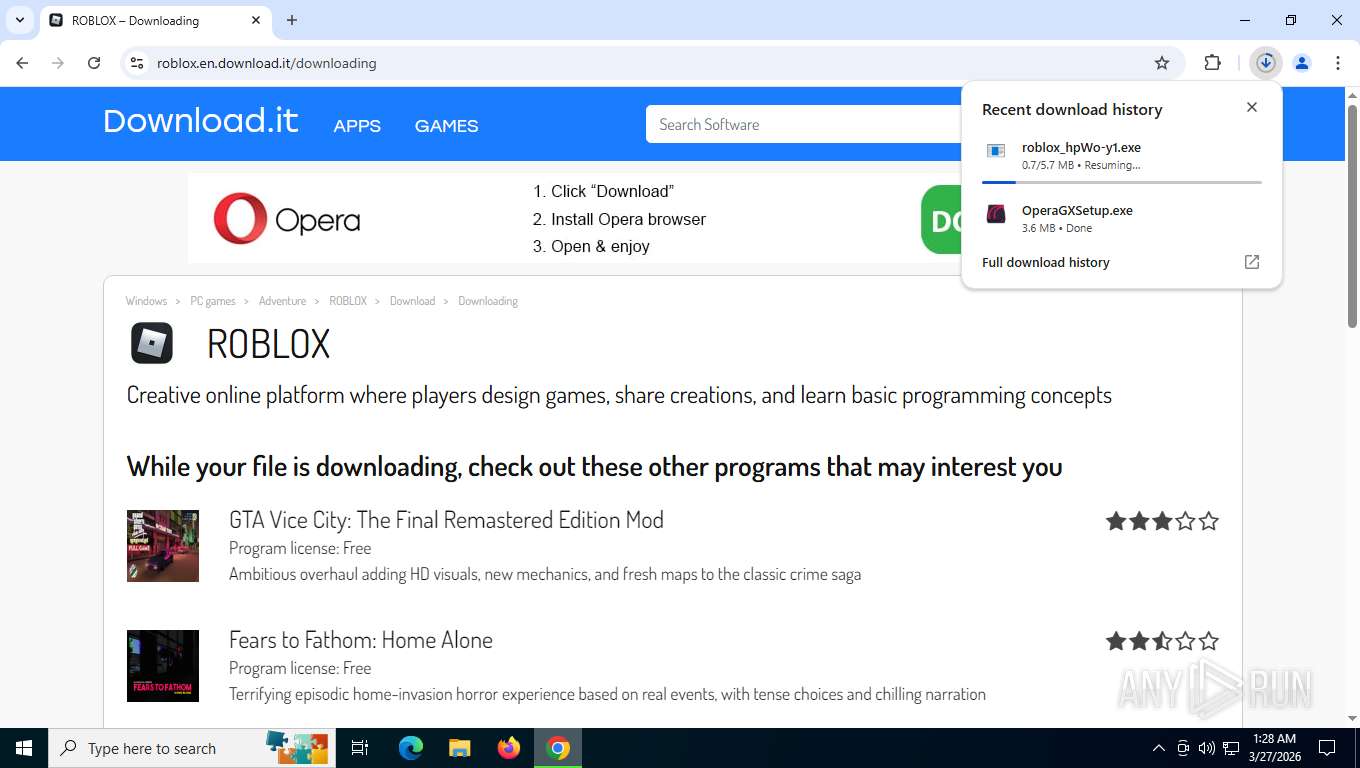Click the Chrome taskbar icon

click(x=558, y=748)
